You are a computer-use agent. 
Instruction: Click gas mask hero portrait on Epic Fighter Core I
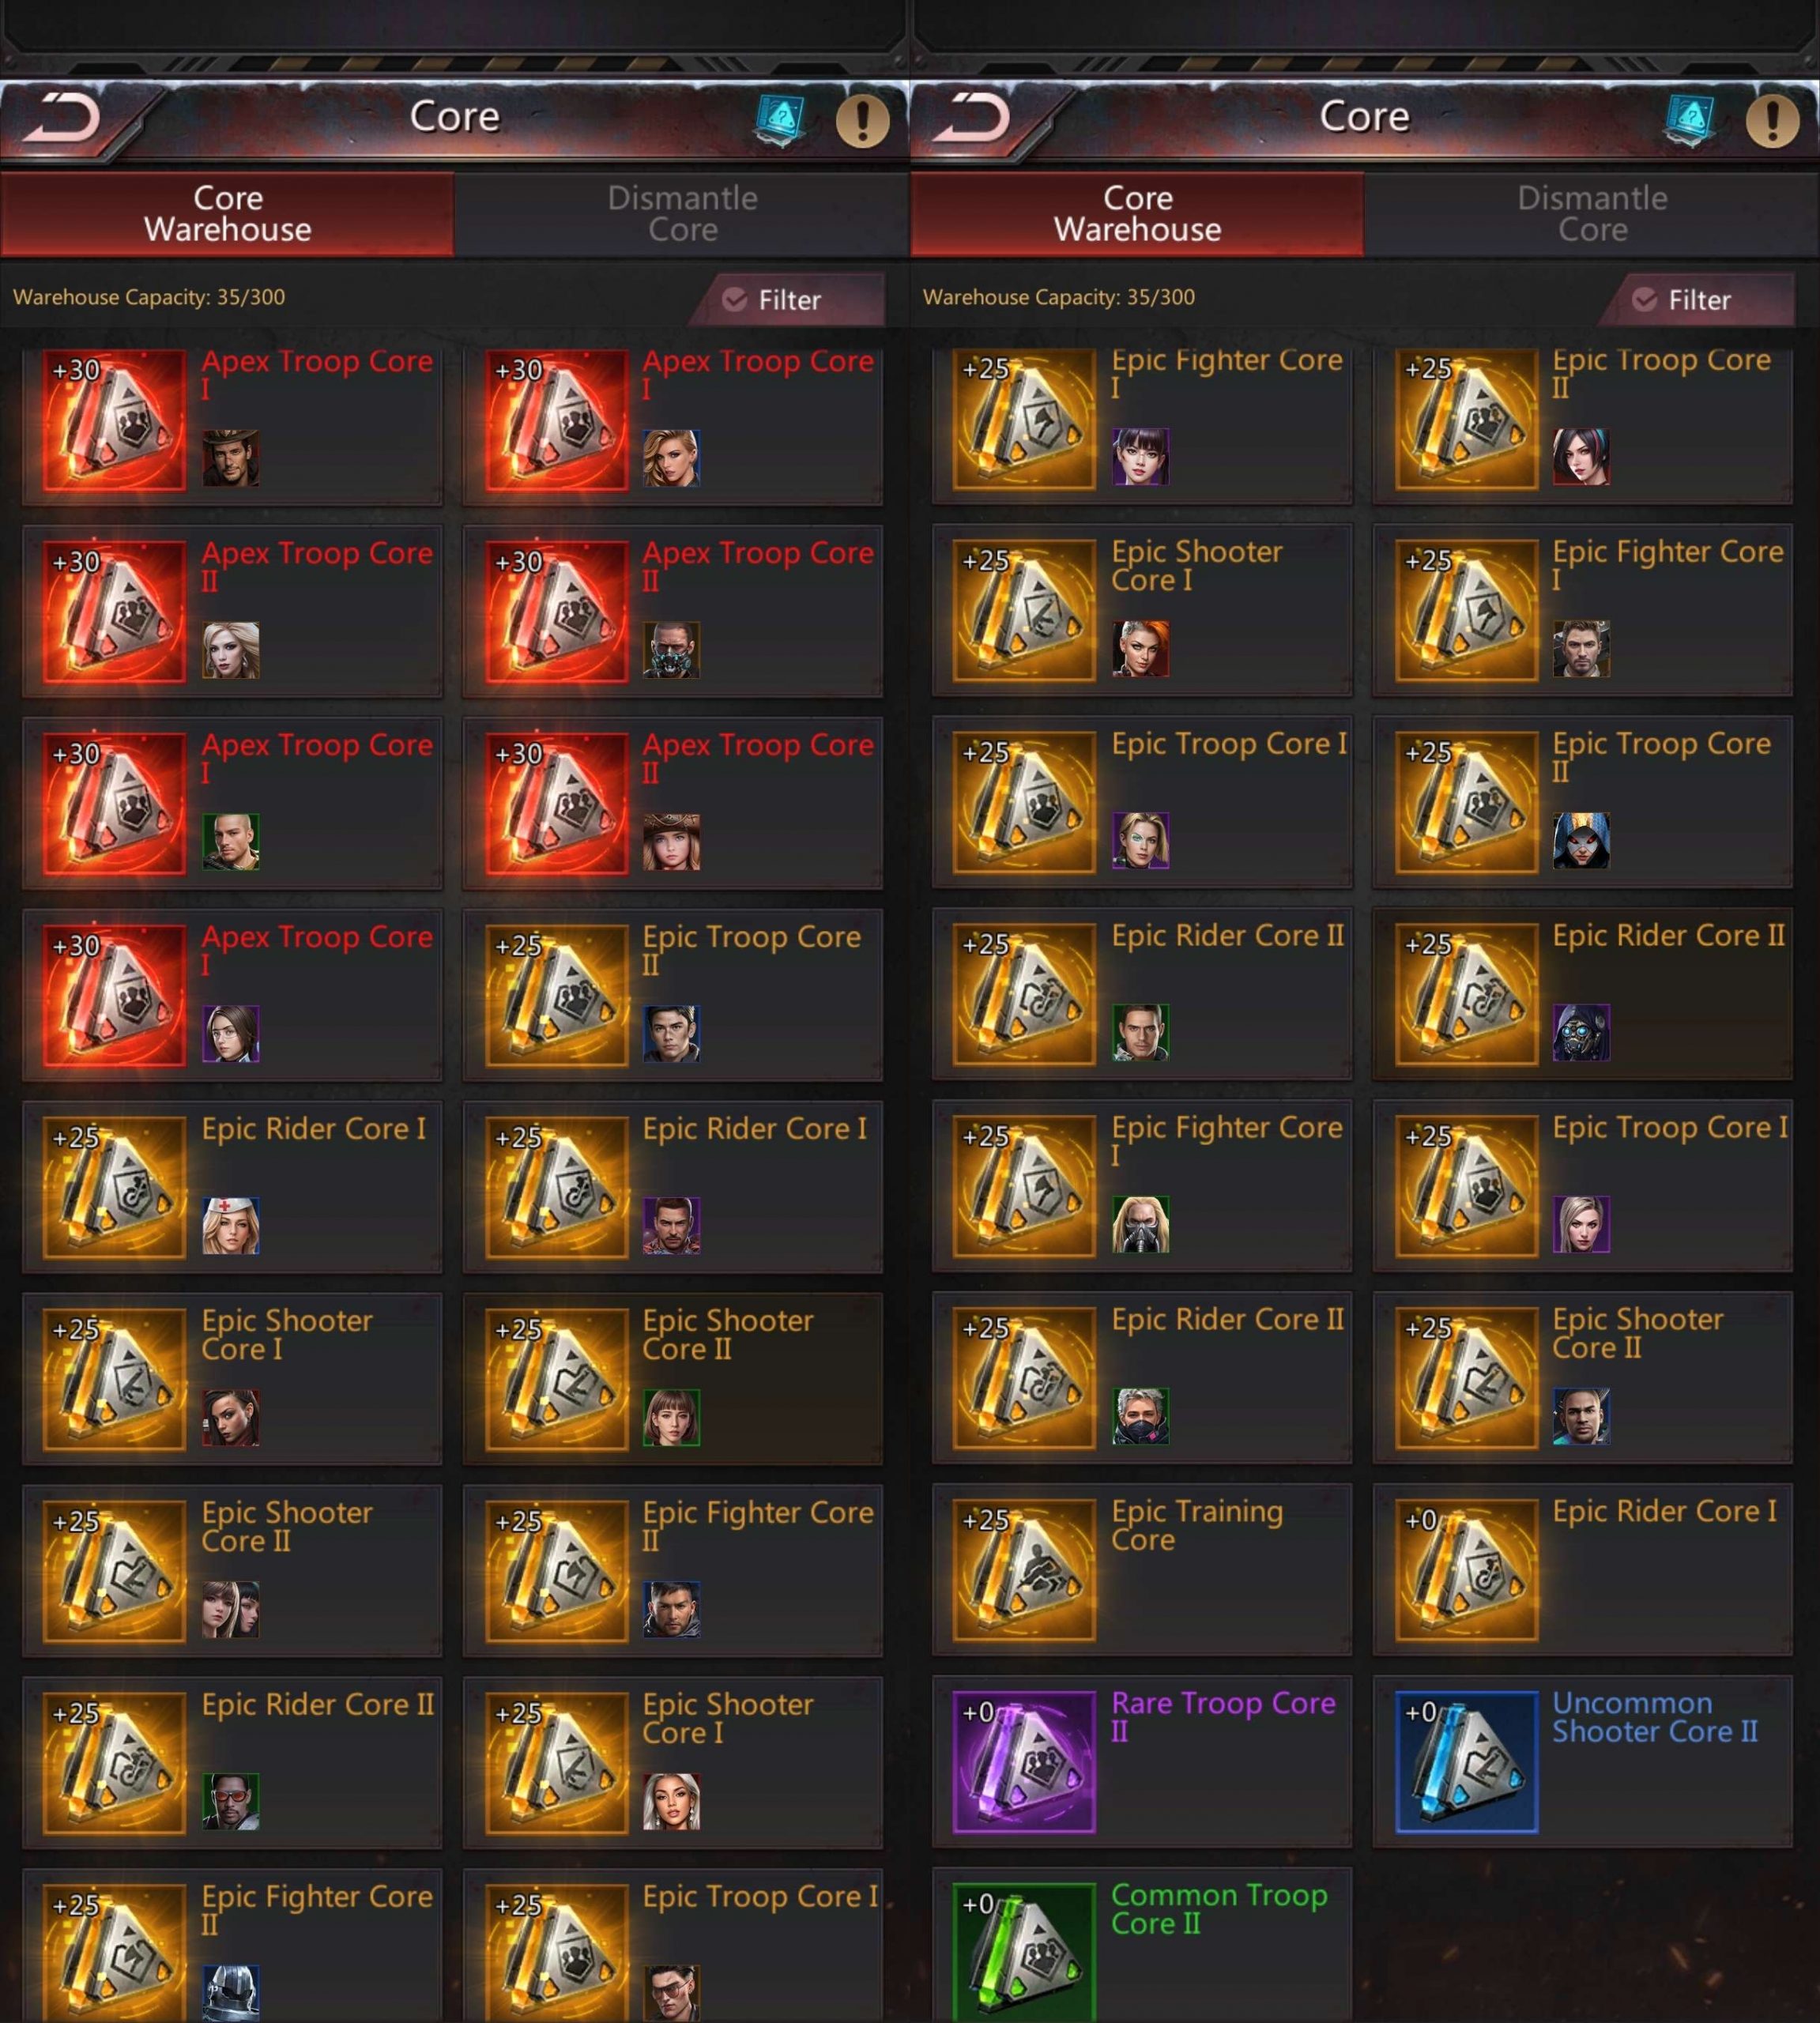pyautogui.click(x=1141, y=1224)
